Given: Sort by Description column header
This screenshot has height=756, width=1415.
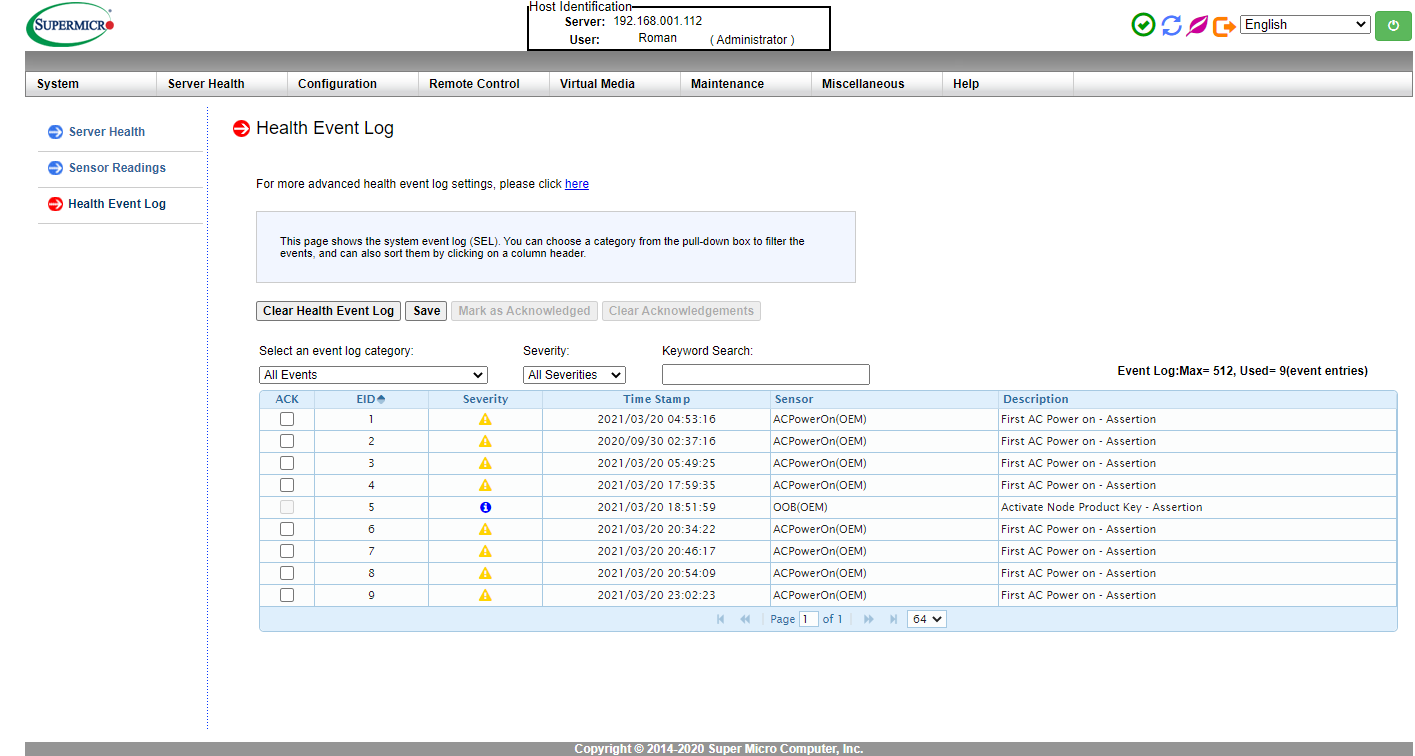Looking at the screenshot, I should pyautogui.click(x=1198, y=399).
